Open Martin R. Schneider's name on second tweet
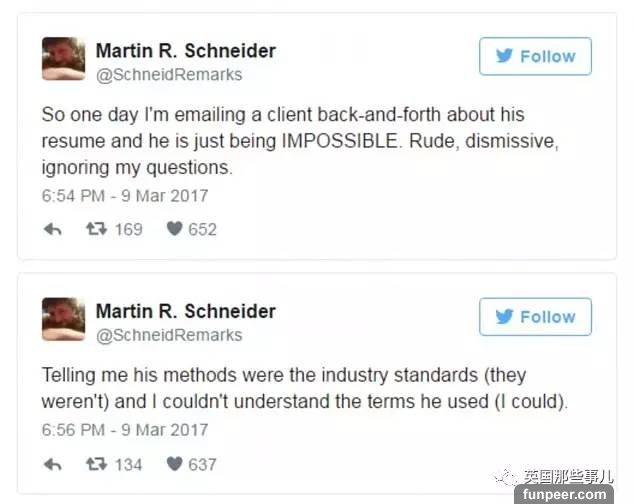Screen dimensions: 634x504 (185, 311)
